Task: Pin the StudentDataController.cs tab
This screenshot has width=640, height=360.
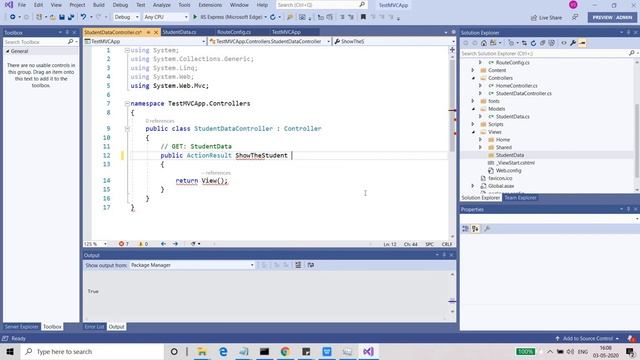Action: click(x=149, y=32)
